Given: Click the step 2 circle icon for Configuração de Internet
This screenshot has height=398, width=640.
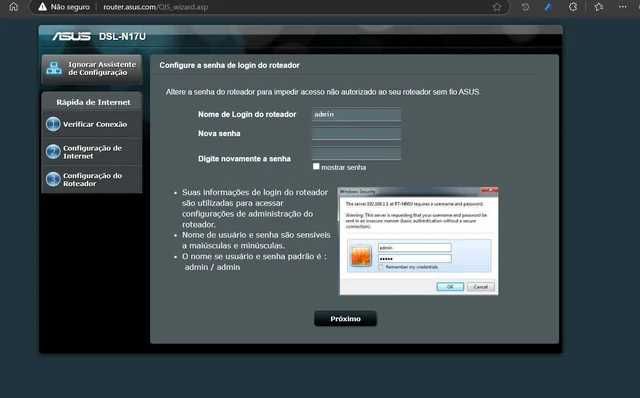Looking at the screenshot, I should (x=53, y=152).
